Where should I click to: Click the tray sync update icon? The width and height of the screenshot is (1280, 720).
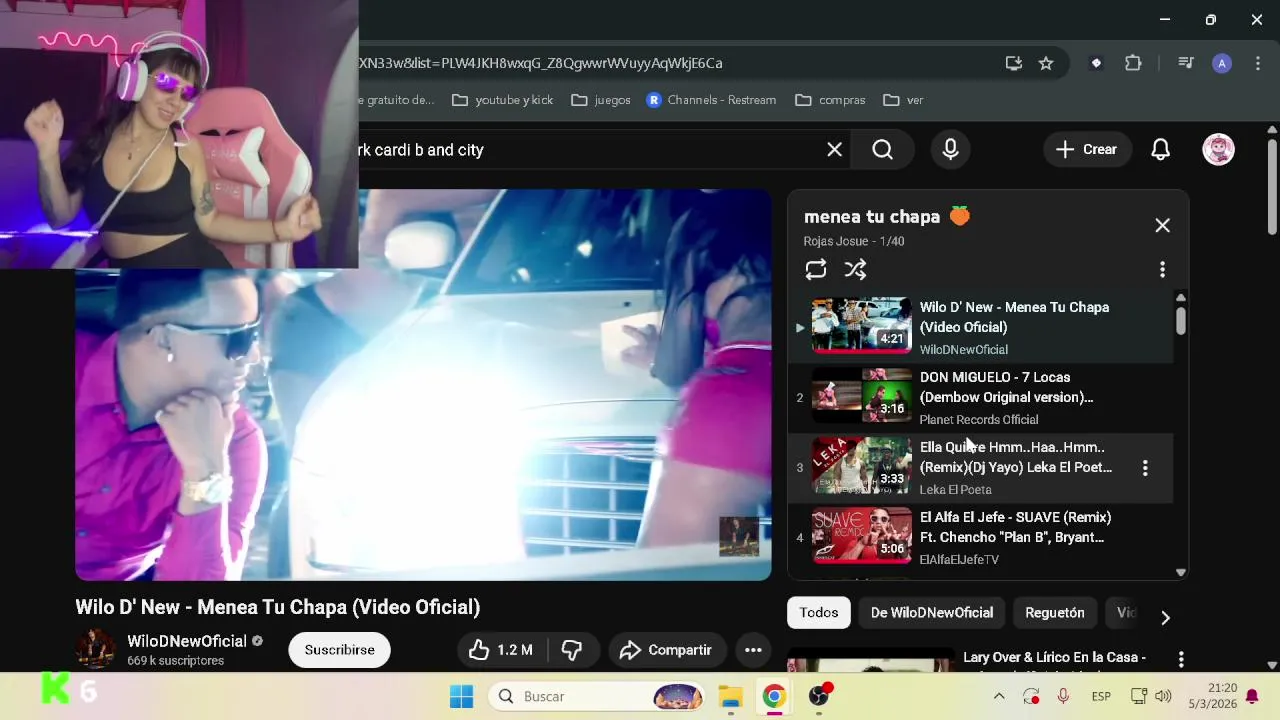[1031, 697]
